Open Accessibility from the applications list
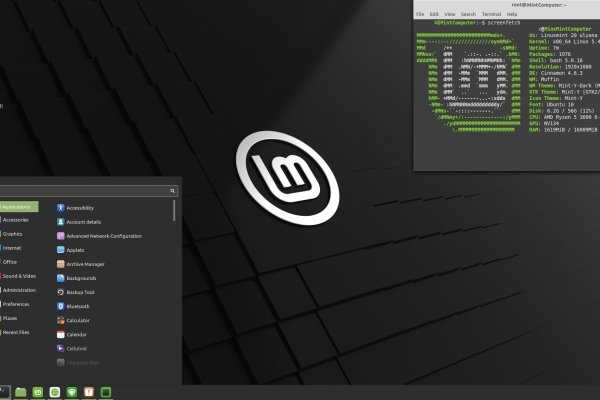 pyautogui.click(x=80, y=207)
